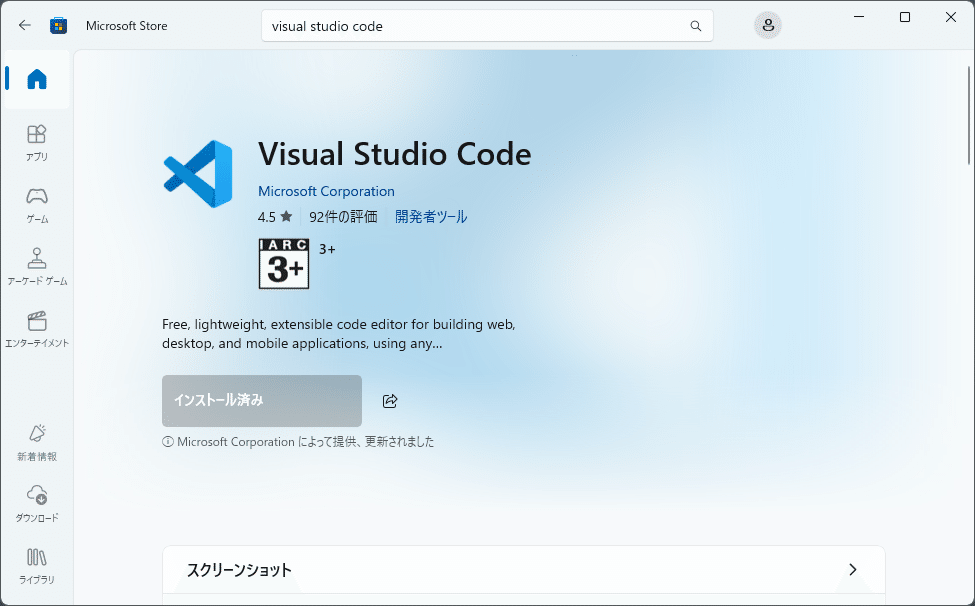Open Microsoft Corporation publisher link
Viewport: 975px width, 606px height.
click(326, 191)
